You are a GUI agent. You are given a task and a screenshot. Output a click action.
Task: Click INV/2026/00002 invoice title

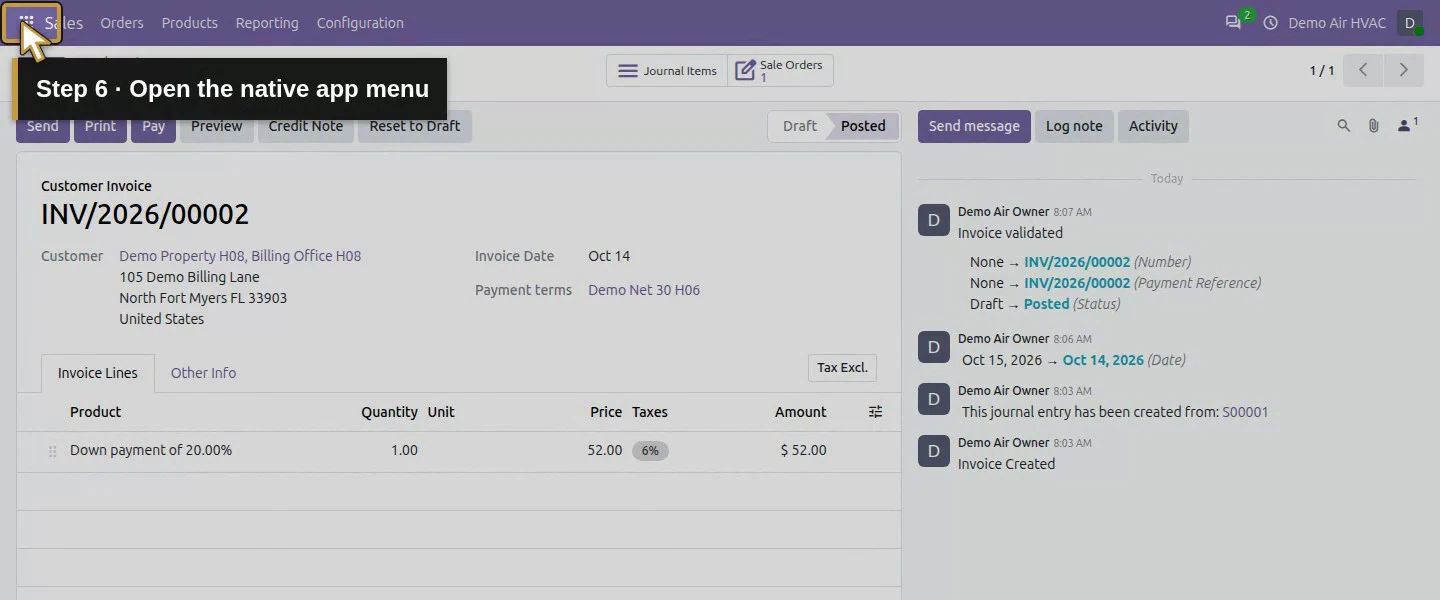(145, 214)
